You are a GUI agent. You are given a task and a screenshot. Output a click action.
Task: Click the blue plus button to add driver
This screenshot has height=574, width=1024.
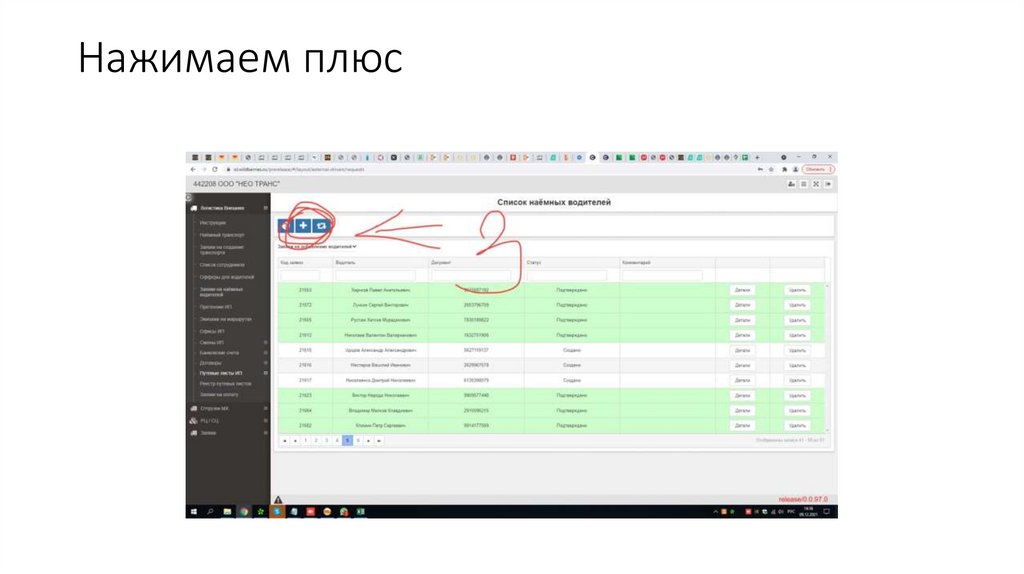tap(303, 225)
